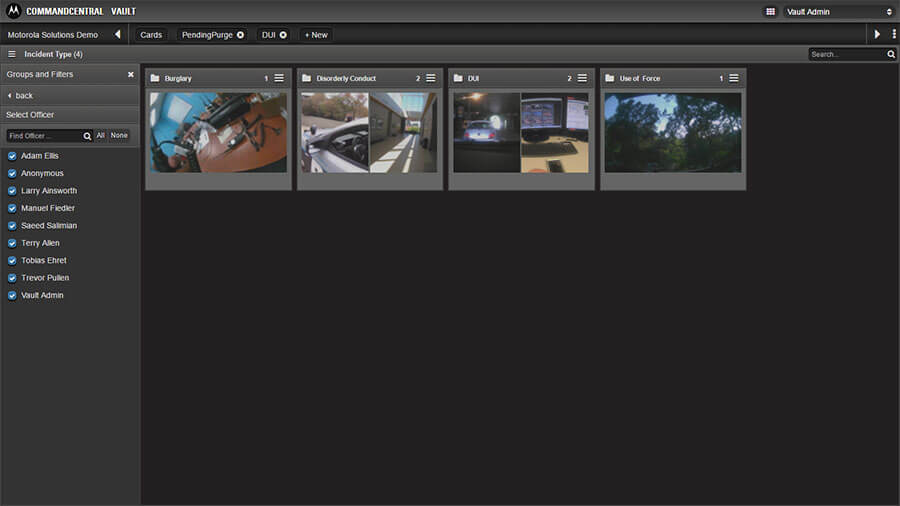Open the Disorderly Conduct car thumbnail

335,133
